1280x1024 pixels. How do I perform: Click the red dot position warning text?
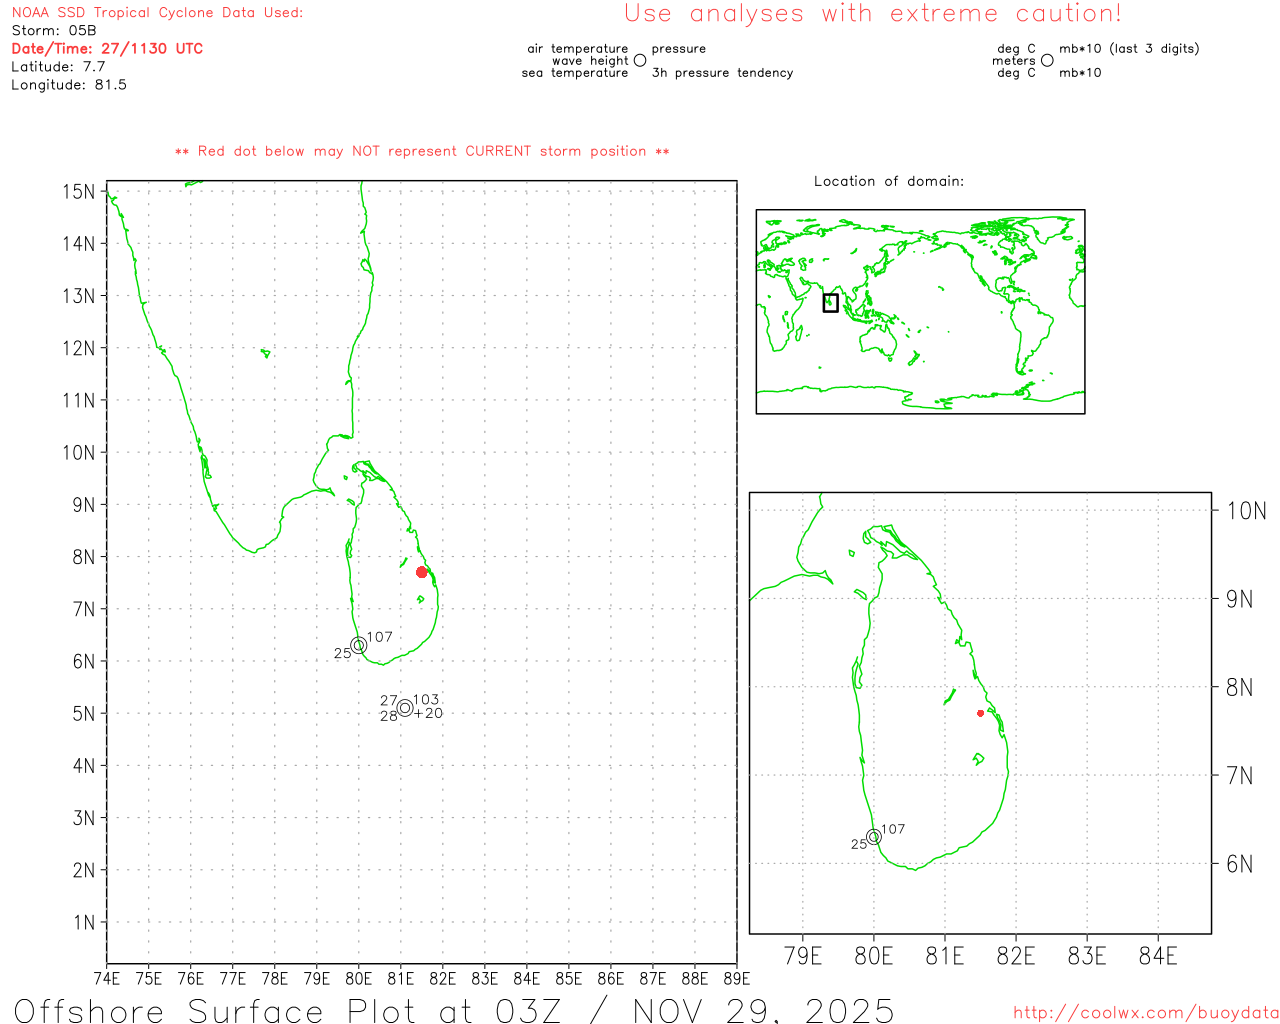coord(422,151)
